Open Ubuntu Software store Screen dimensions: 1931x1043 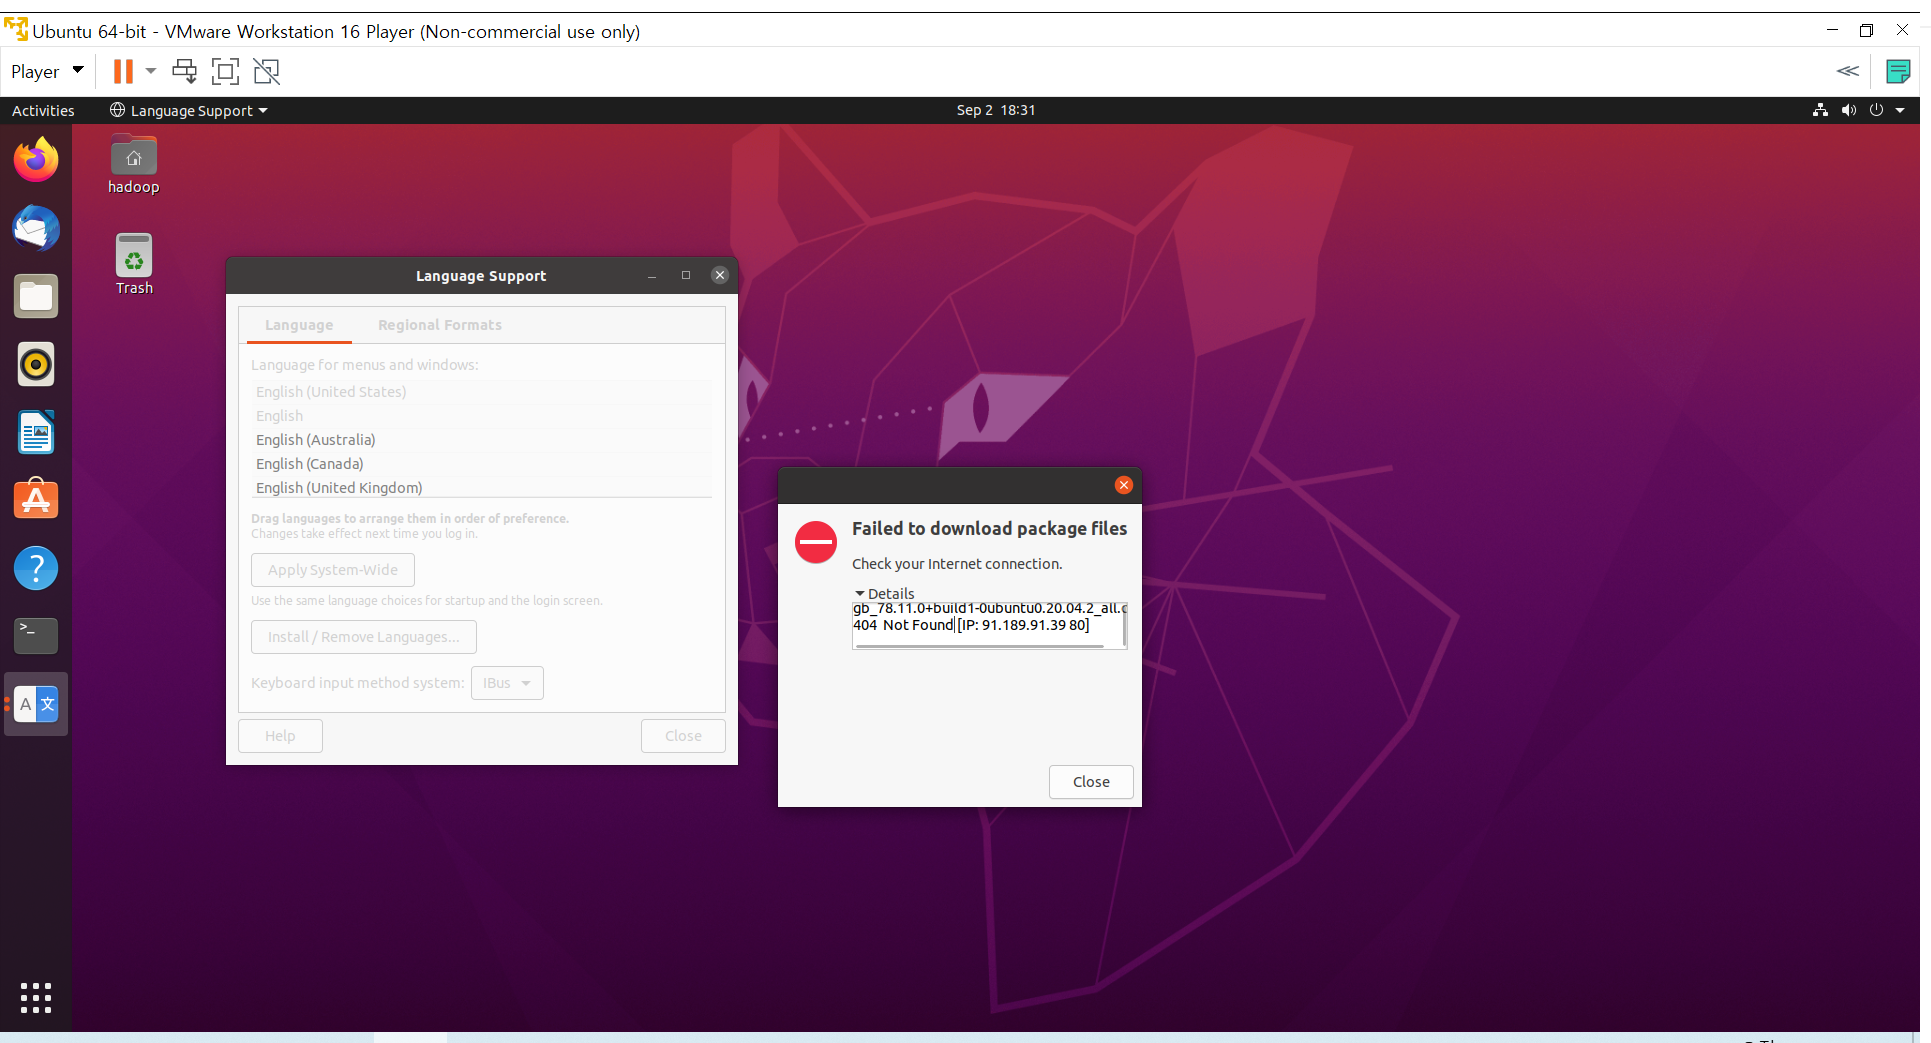point(36,500)
